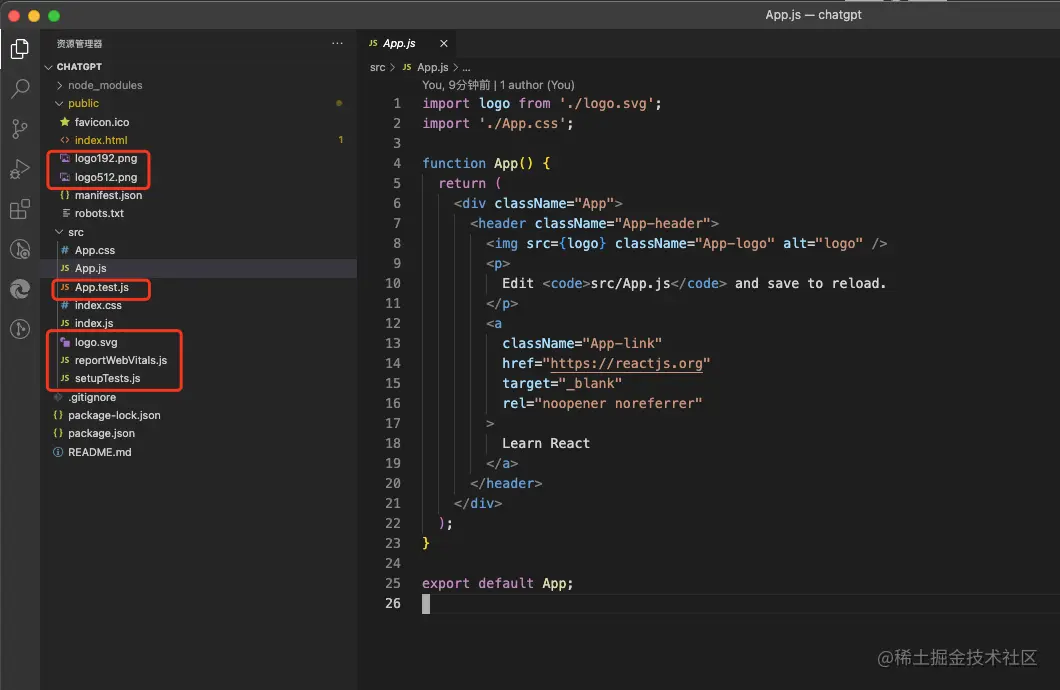Viewport: 1060px width, 690px height.
Task: Open package.json file
Action: pos(101,434)
